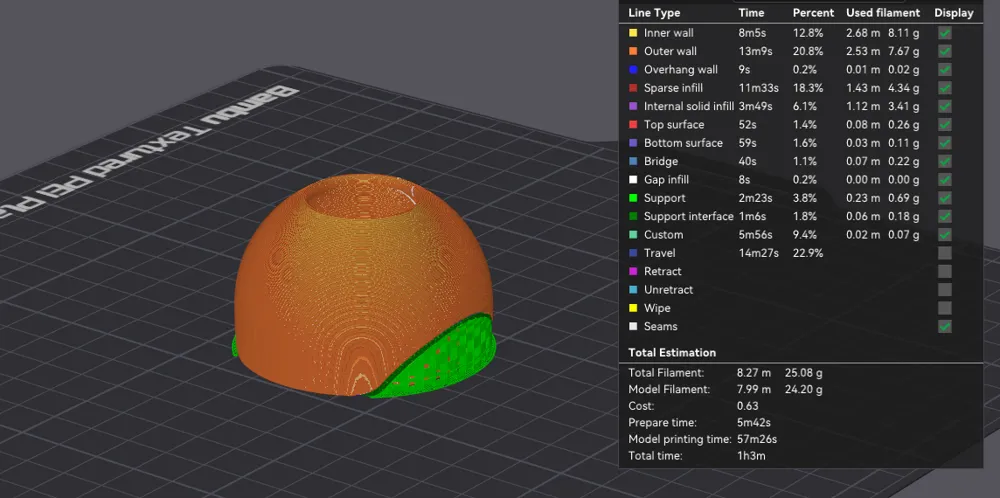Screen dimensions: 1000x498
Task: Toggle Support interface display checkbox
Action: (x=945, y=216)
